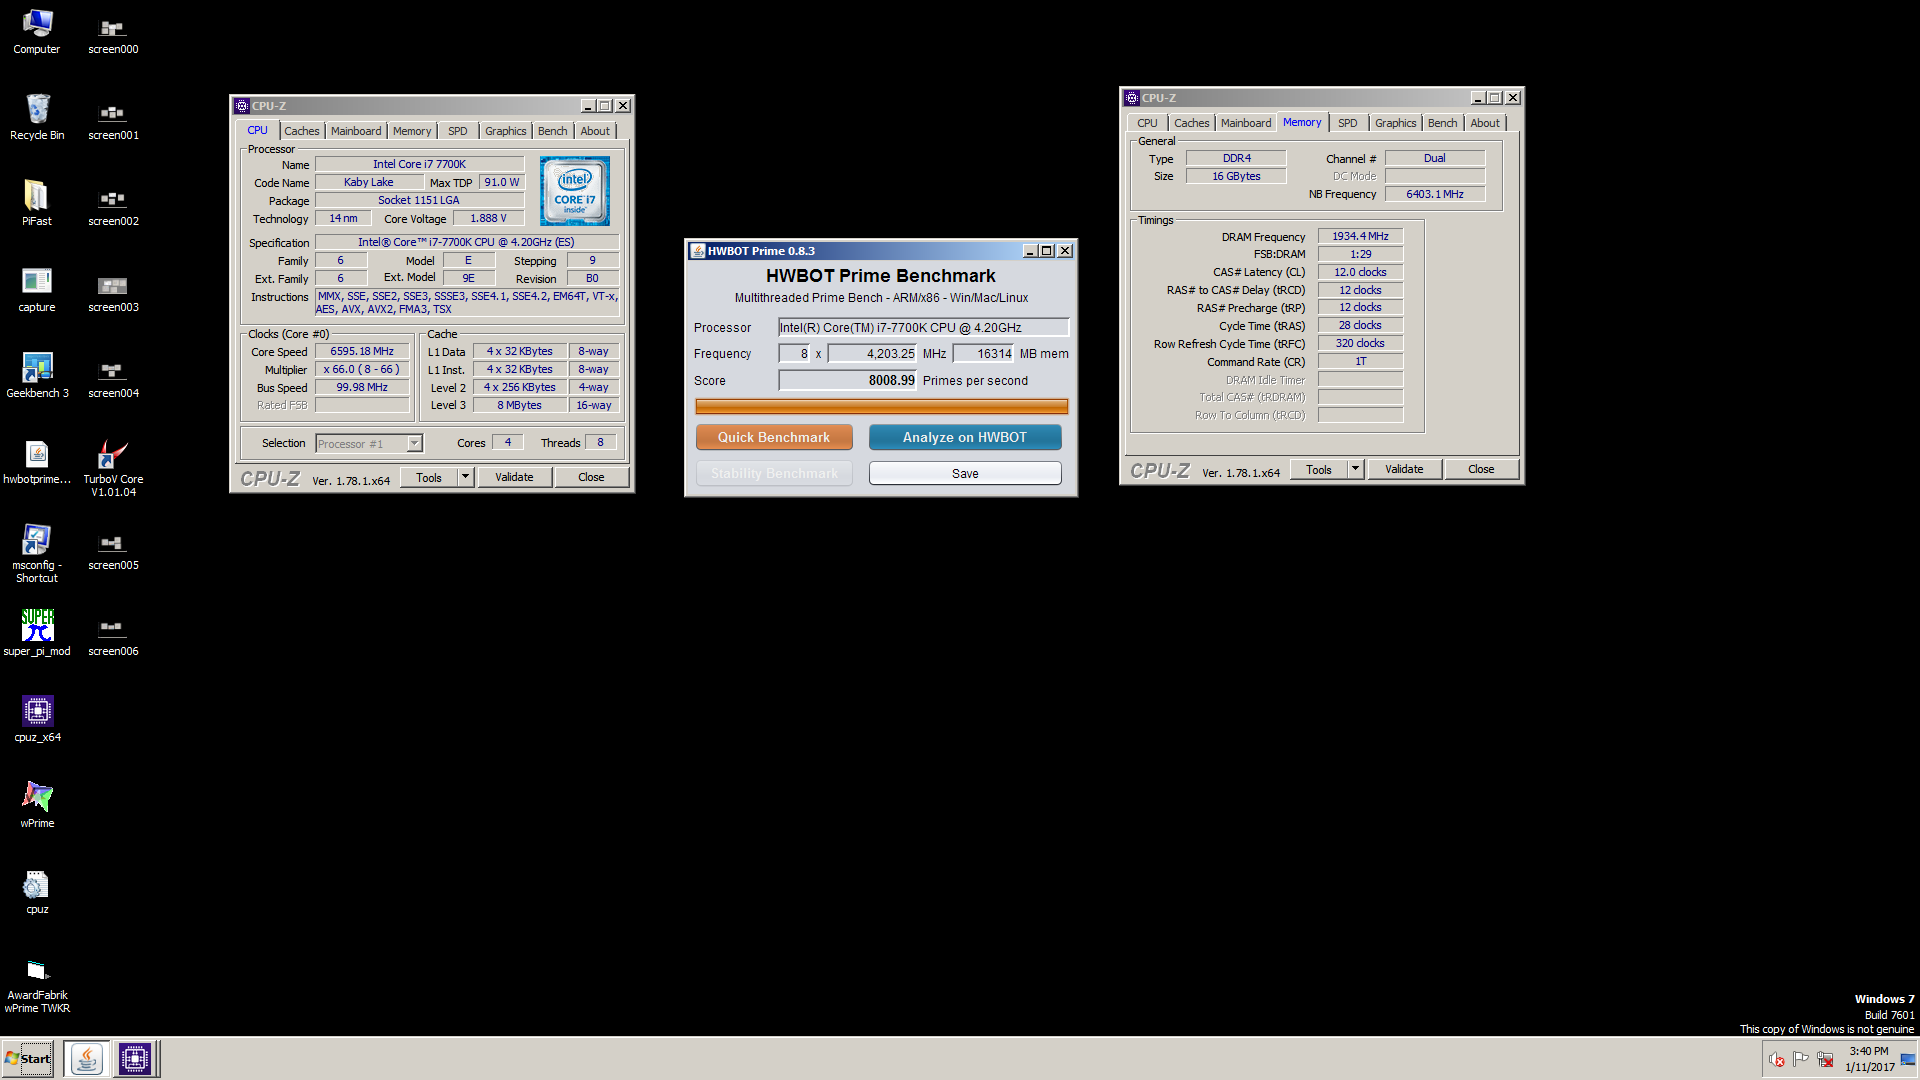Open Graphics tab in left CPU-Z window
This screenshot has height=1080, width=1920.
tap(505, 131)
